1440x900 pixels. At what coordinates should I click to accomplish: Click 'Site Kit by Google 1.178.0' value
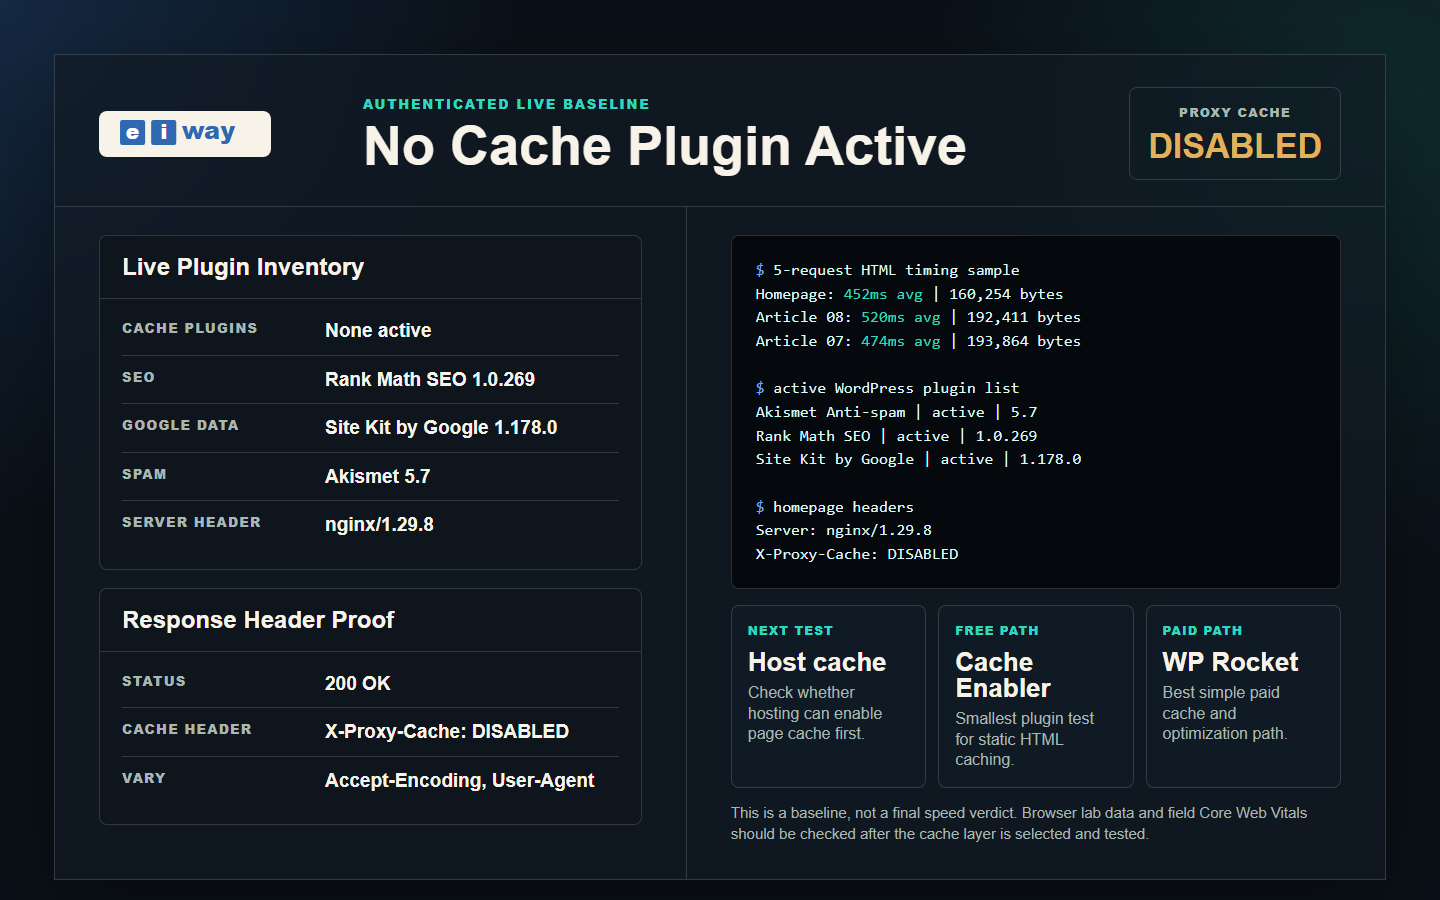[x=441, y=428]
